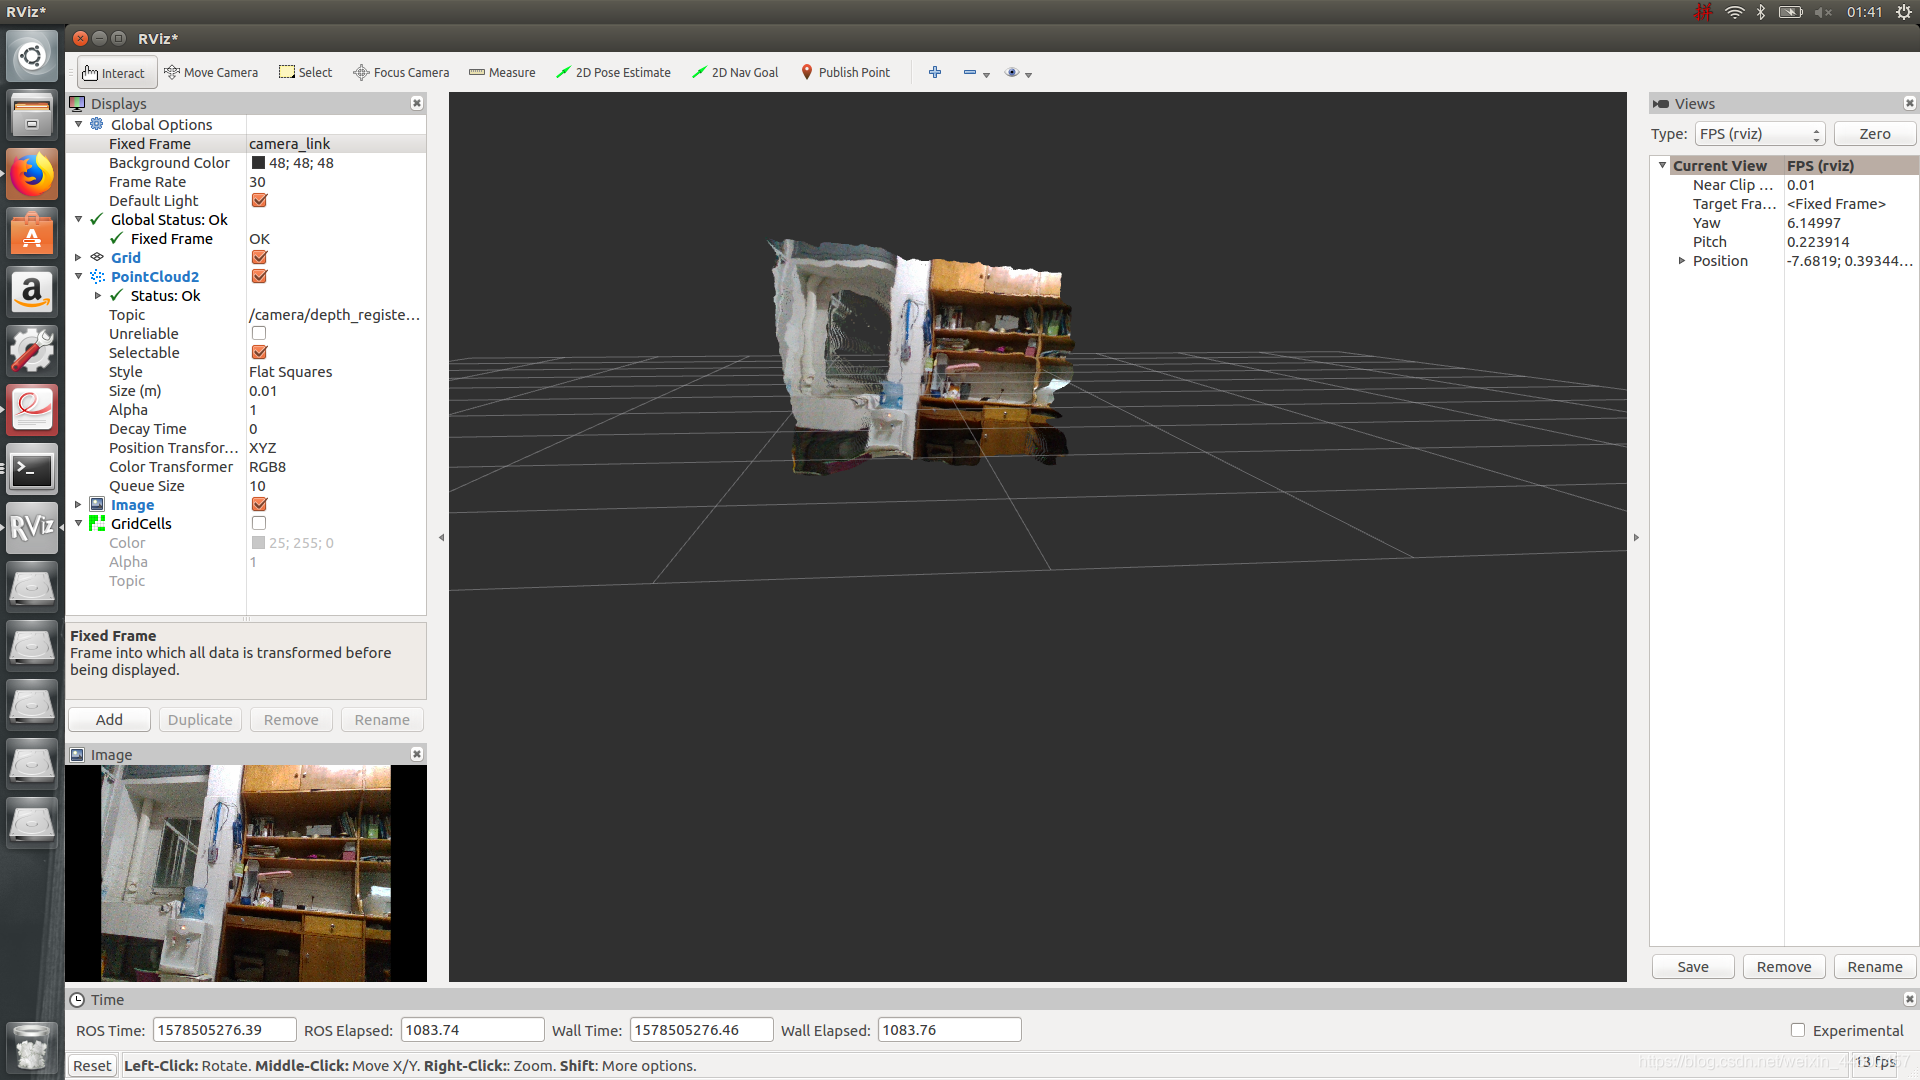
Task: Choose the 2D Pose Estimate tool
Action: tap(613, 72)
